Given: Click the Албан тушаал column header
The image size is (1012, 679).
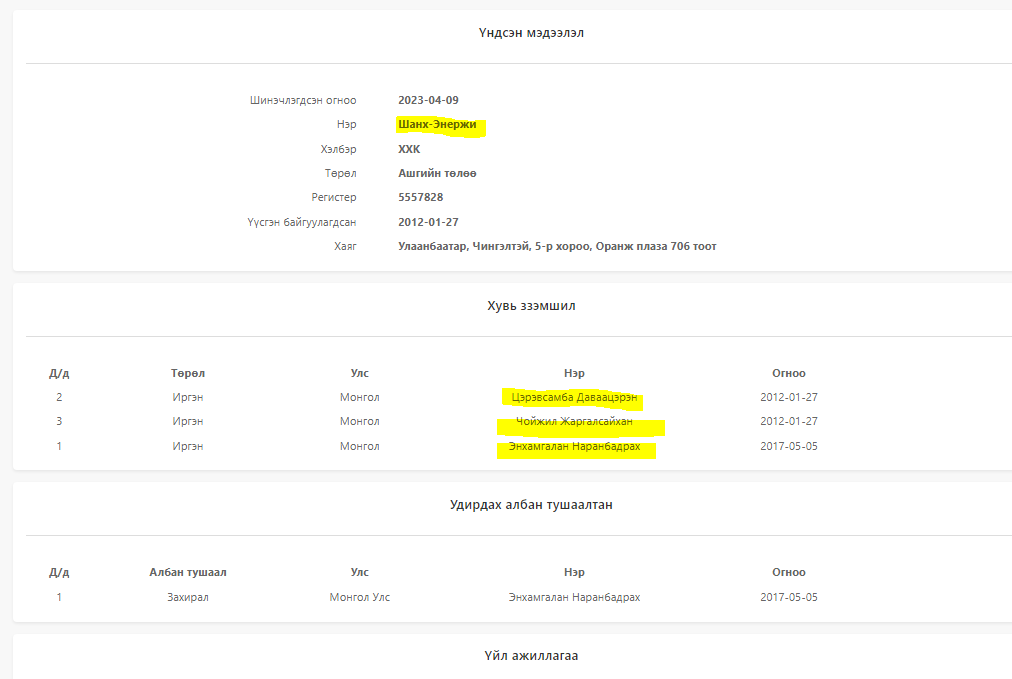Looking at the screenshot, I should click(187, 573).
